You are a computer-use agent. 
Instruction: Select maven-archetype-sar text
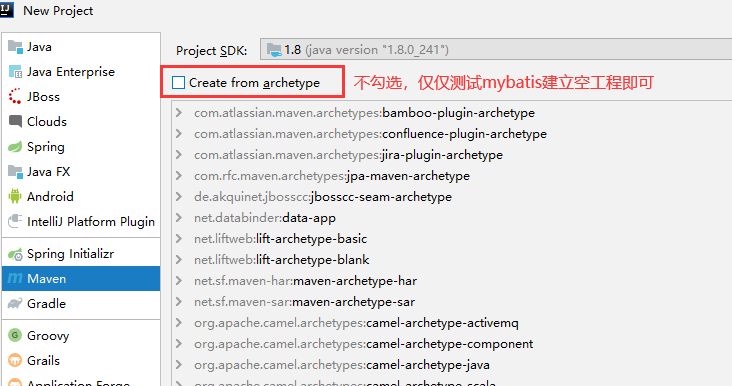tap(353, 302)
